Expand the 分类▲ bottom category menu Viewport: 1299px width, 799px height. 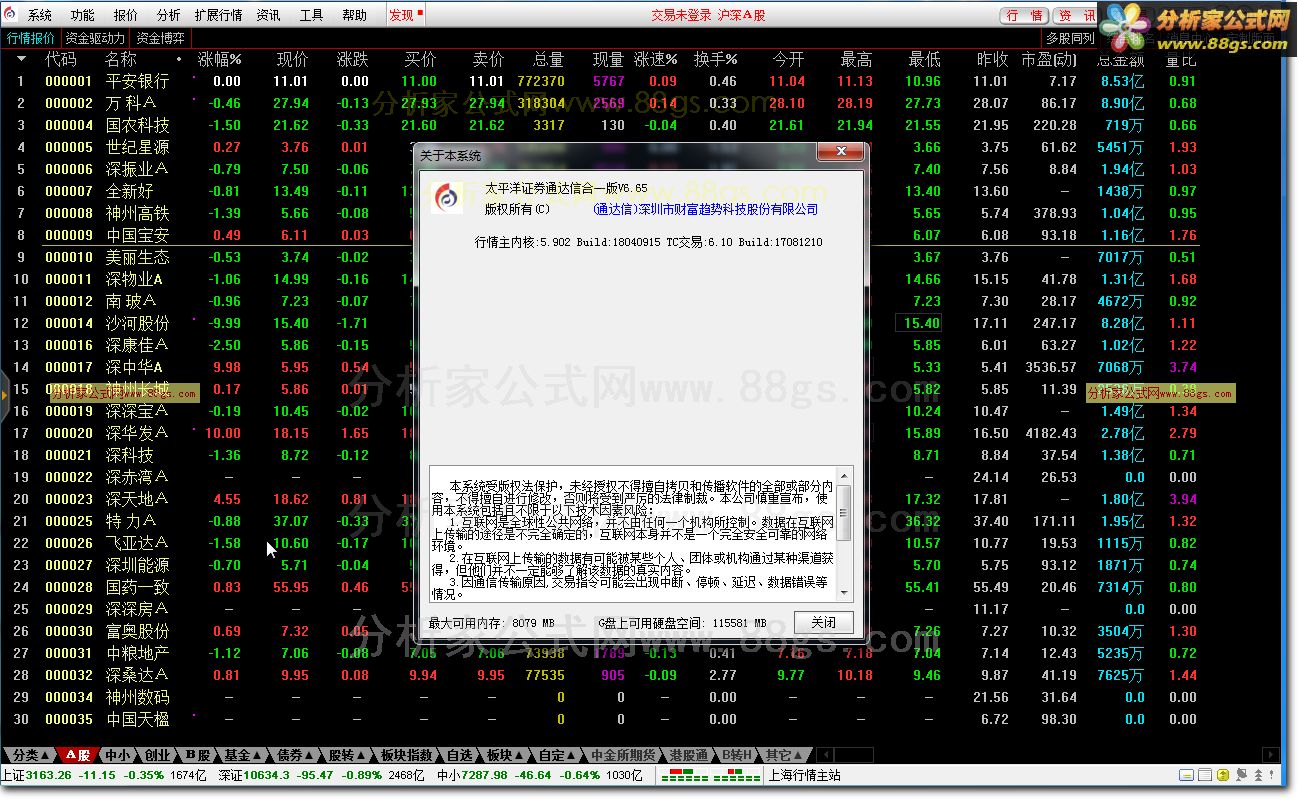30,755
